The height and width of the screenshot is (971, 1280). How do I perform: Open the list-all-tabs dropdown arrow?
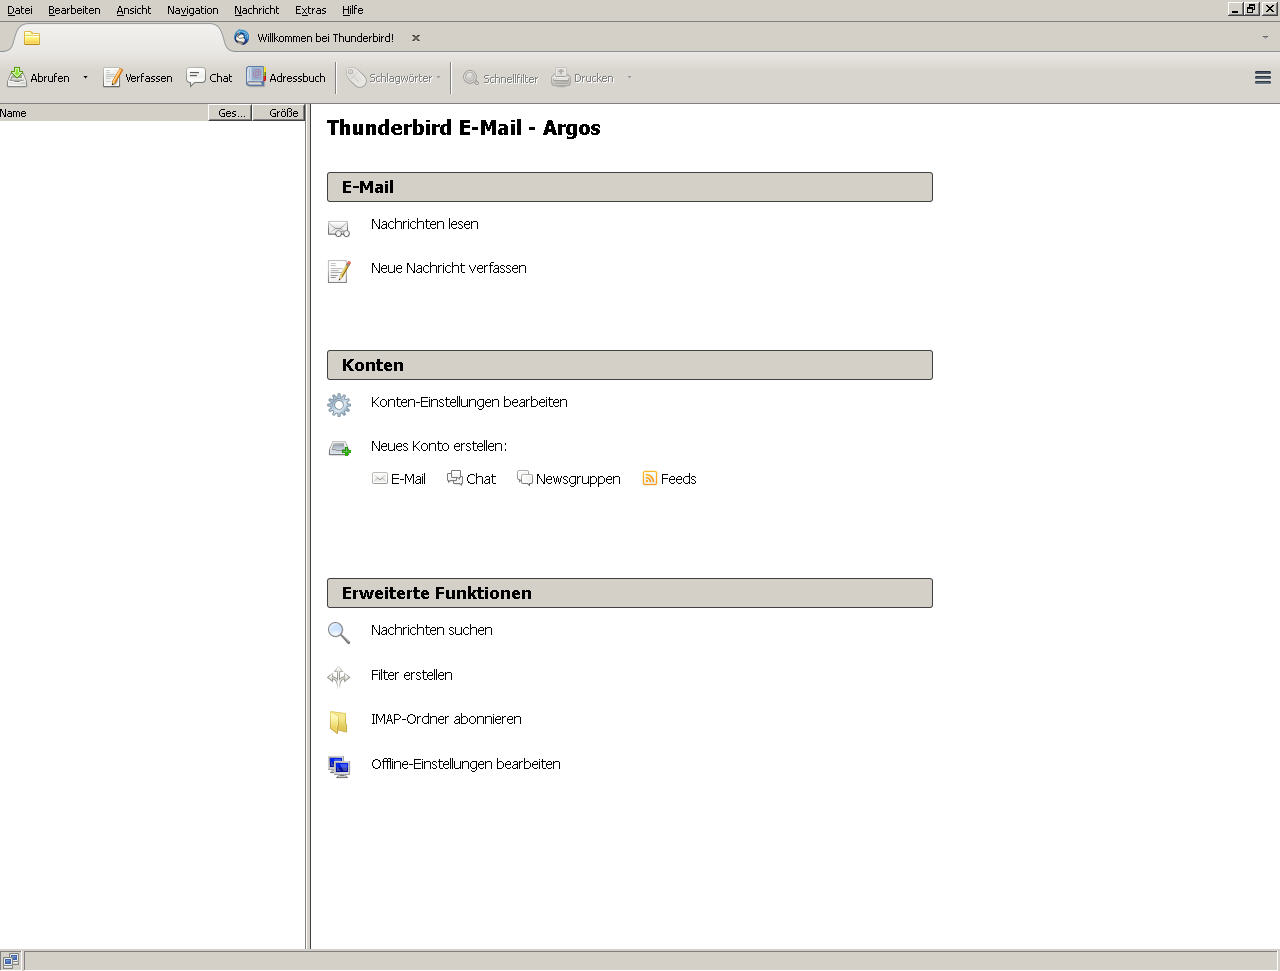[x=1265, y=38]
